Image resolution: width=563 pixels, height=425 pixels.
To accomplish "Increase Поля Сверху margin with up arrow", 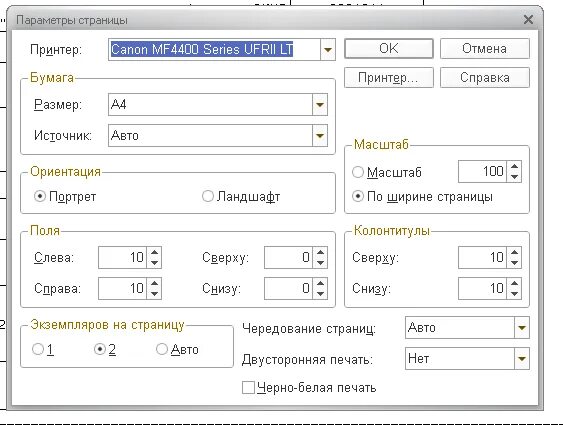I will coord(320,252).
